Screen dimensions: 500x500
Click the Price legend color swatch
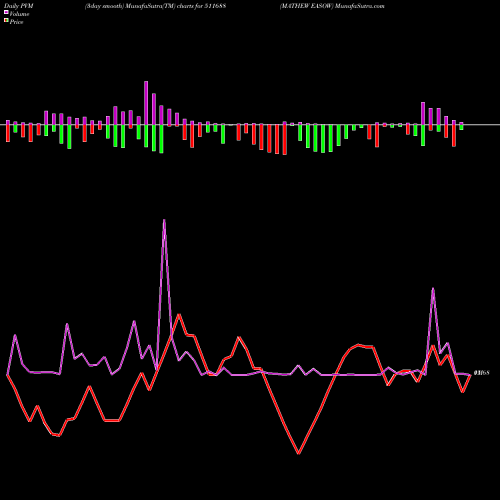[x=6, y=21]
